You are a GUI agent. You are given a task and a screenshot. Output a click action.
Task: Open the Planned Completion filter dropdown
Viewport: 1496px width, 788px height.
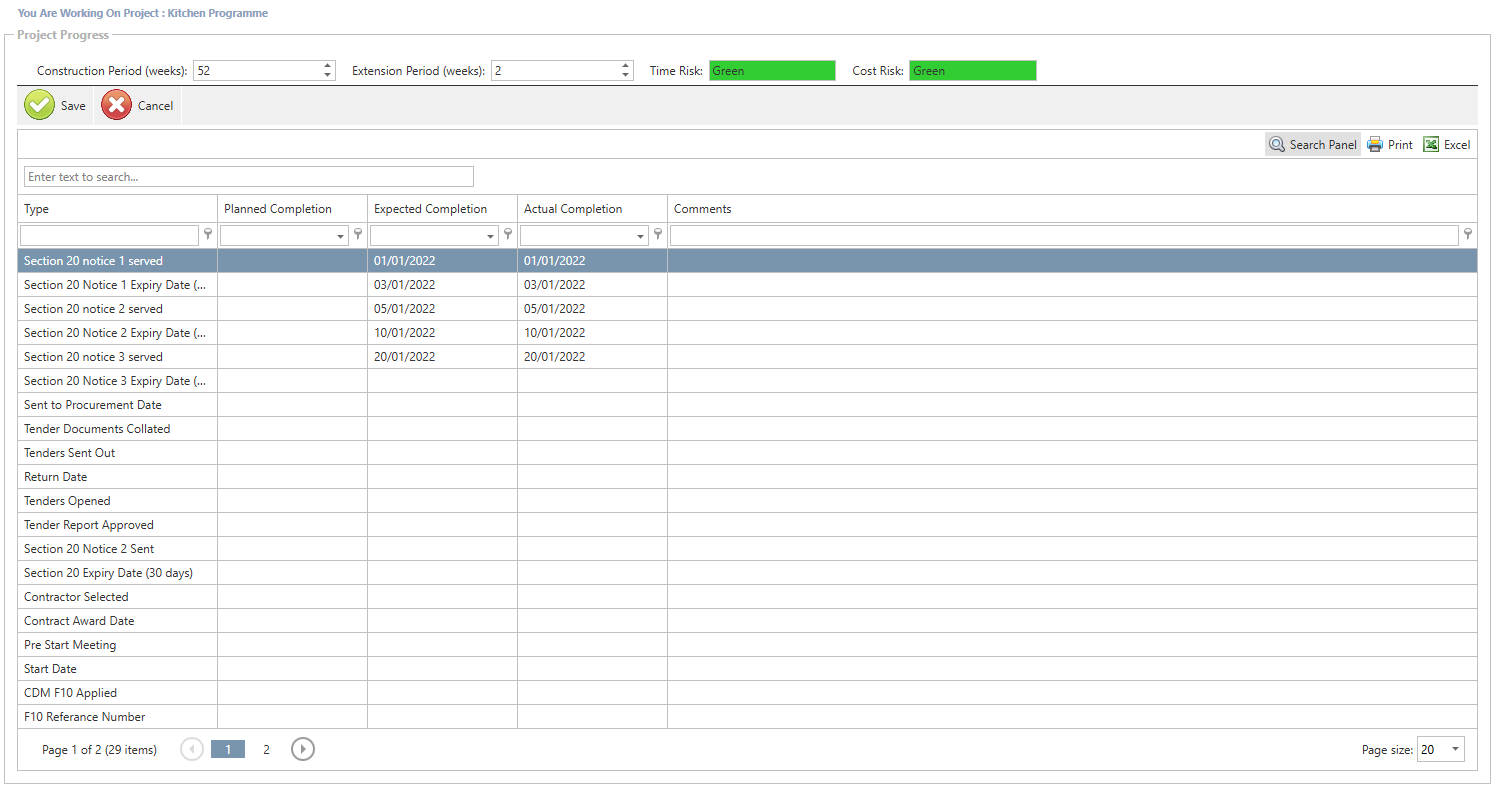coord(341,236)
